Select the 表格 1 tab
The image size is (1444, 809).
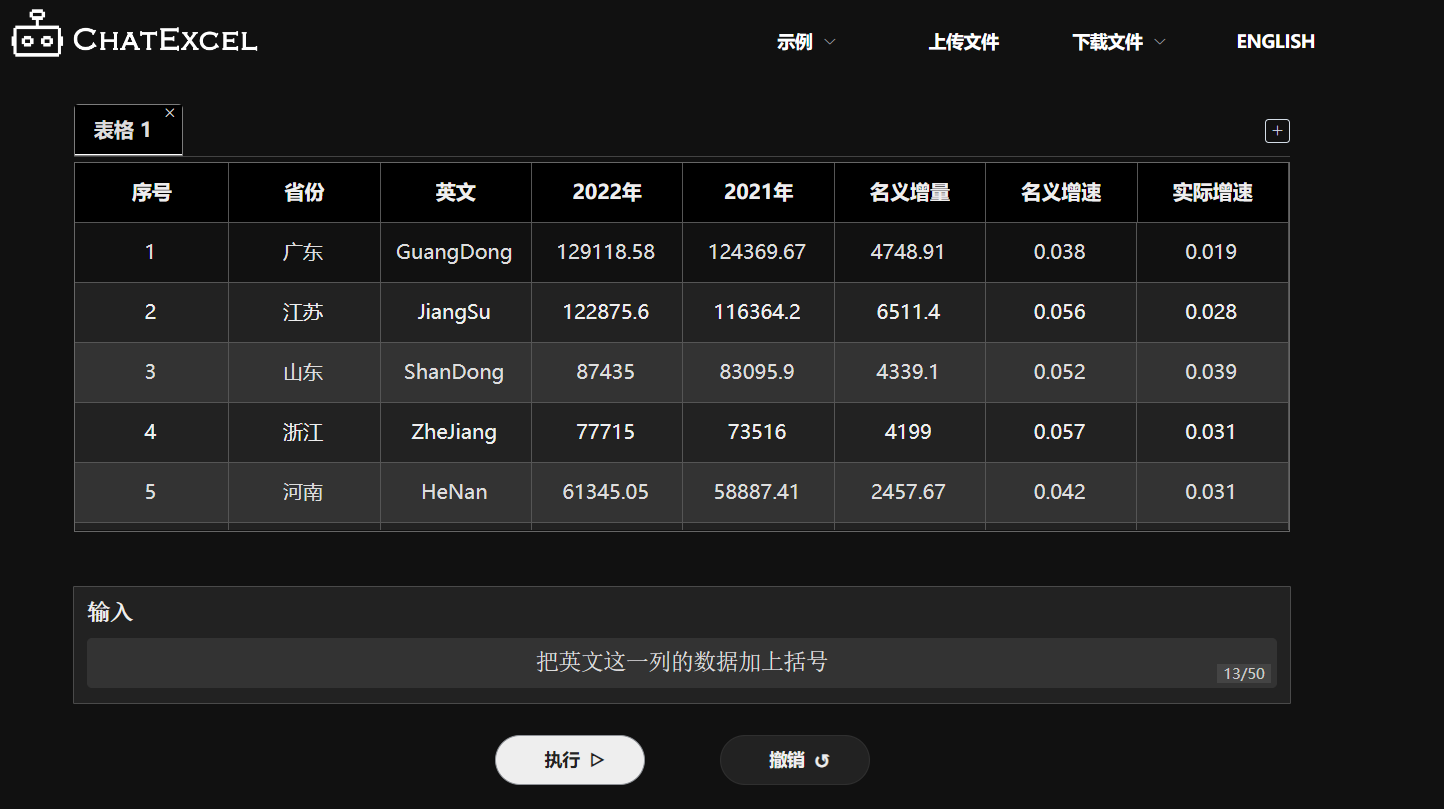(123, 131)
